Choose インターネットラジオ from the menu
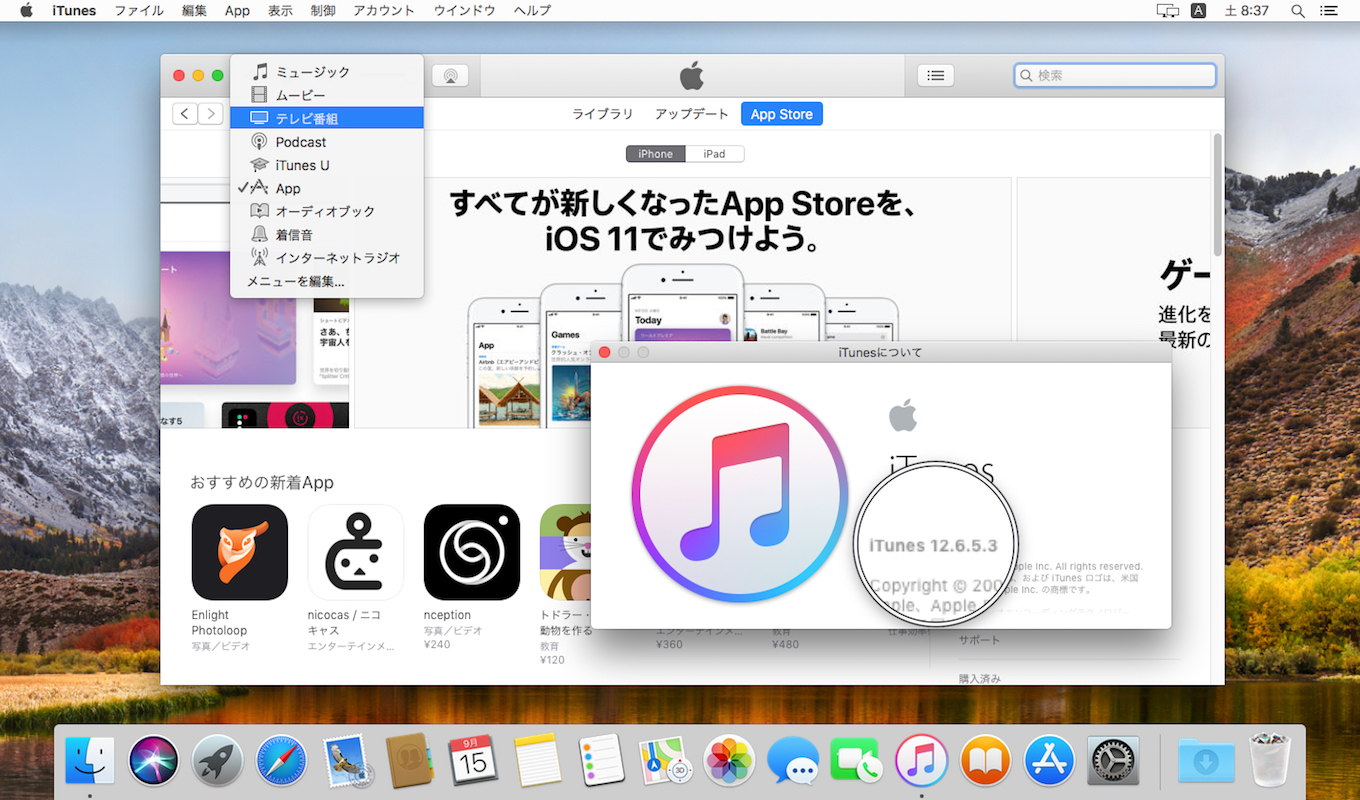 tap(327, 257)
